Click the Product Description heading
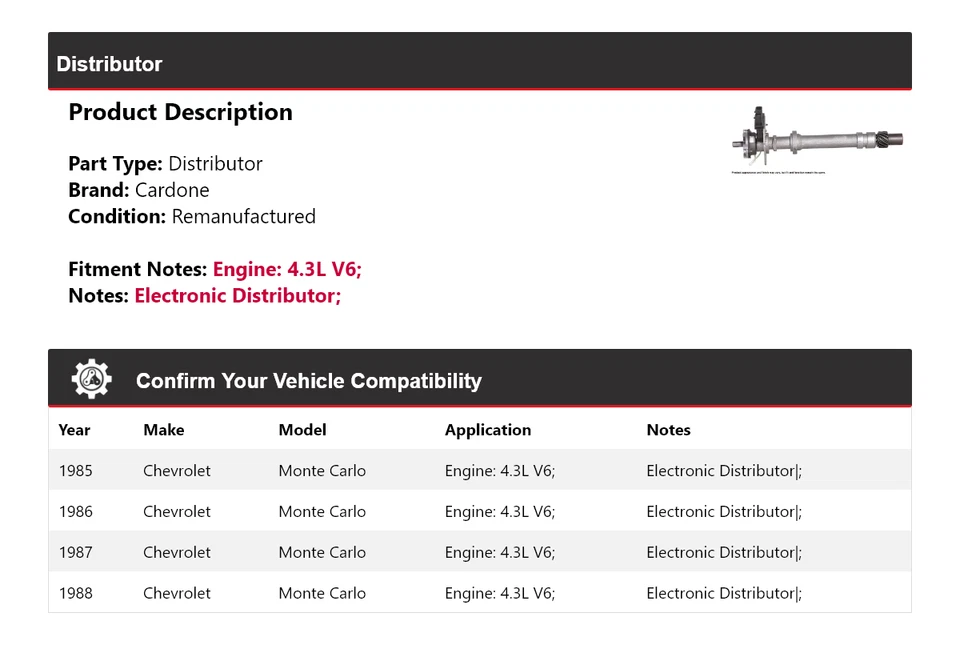Viewport: 960px width, 645px height. [x=180, y=112]
